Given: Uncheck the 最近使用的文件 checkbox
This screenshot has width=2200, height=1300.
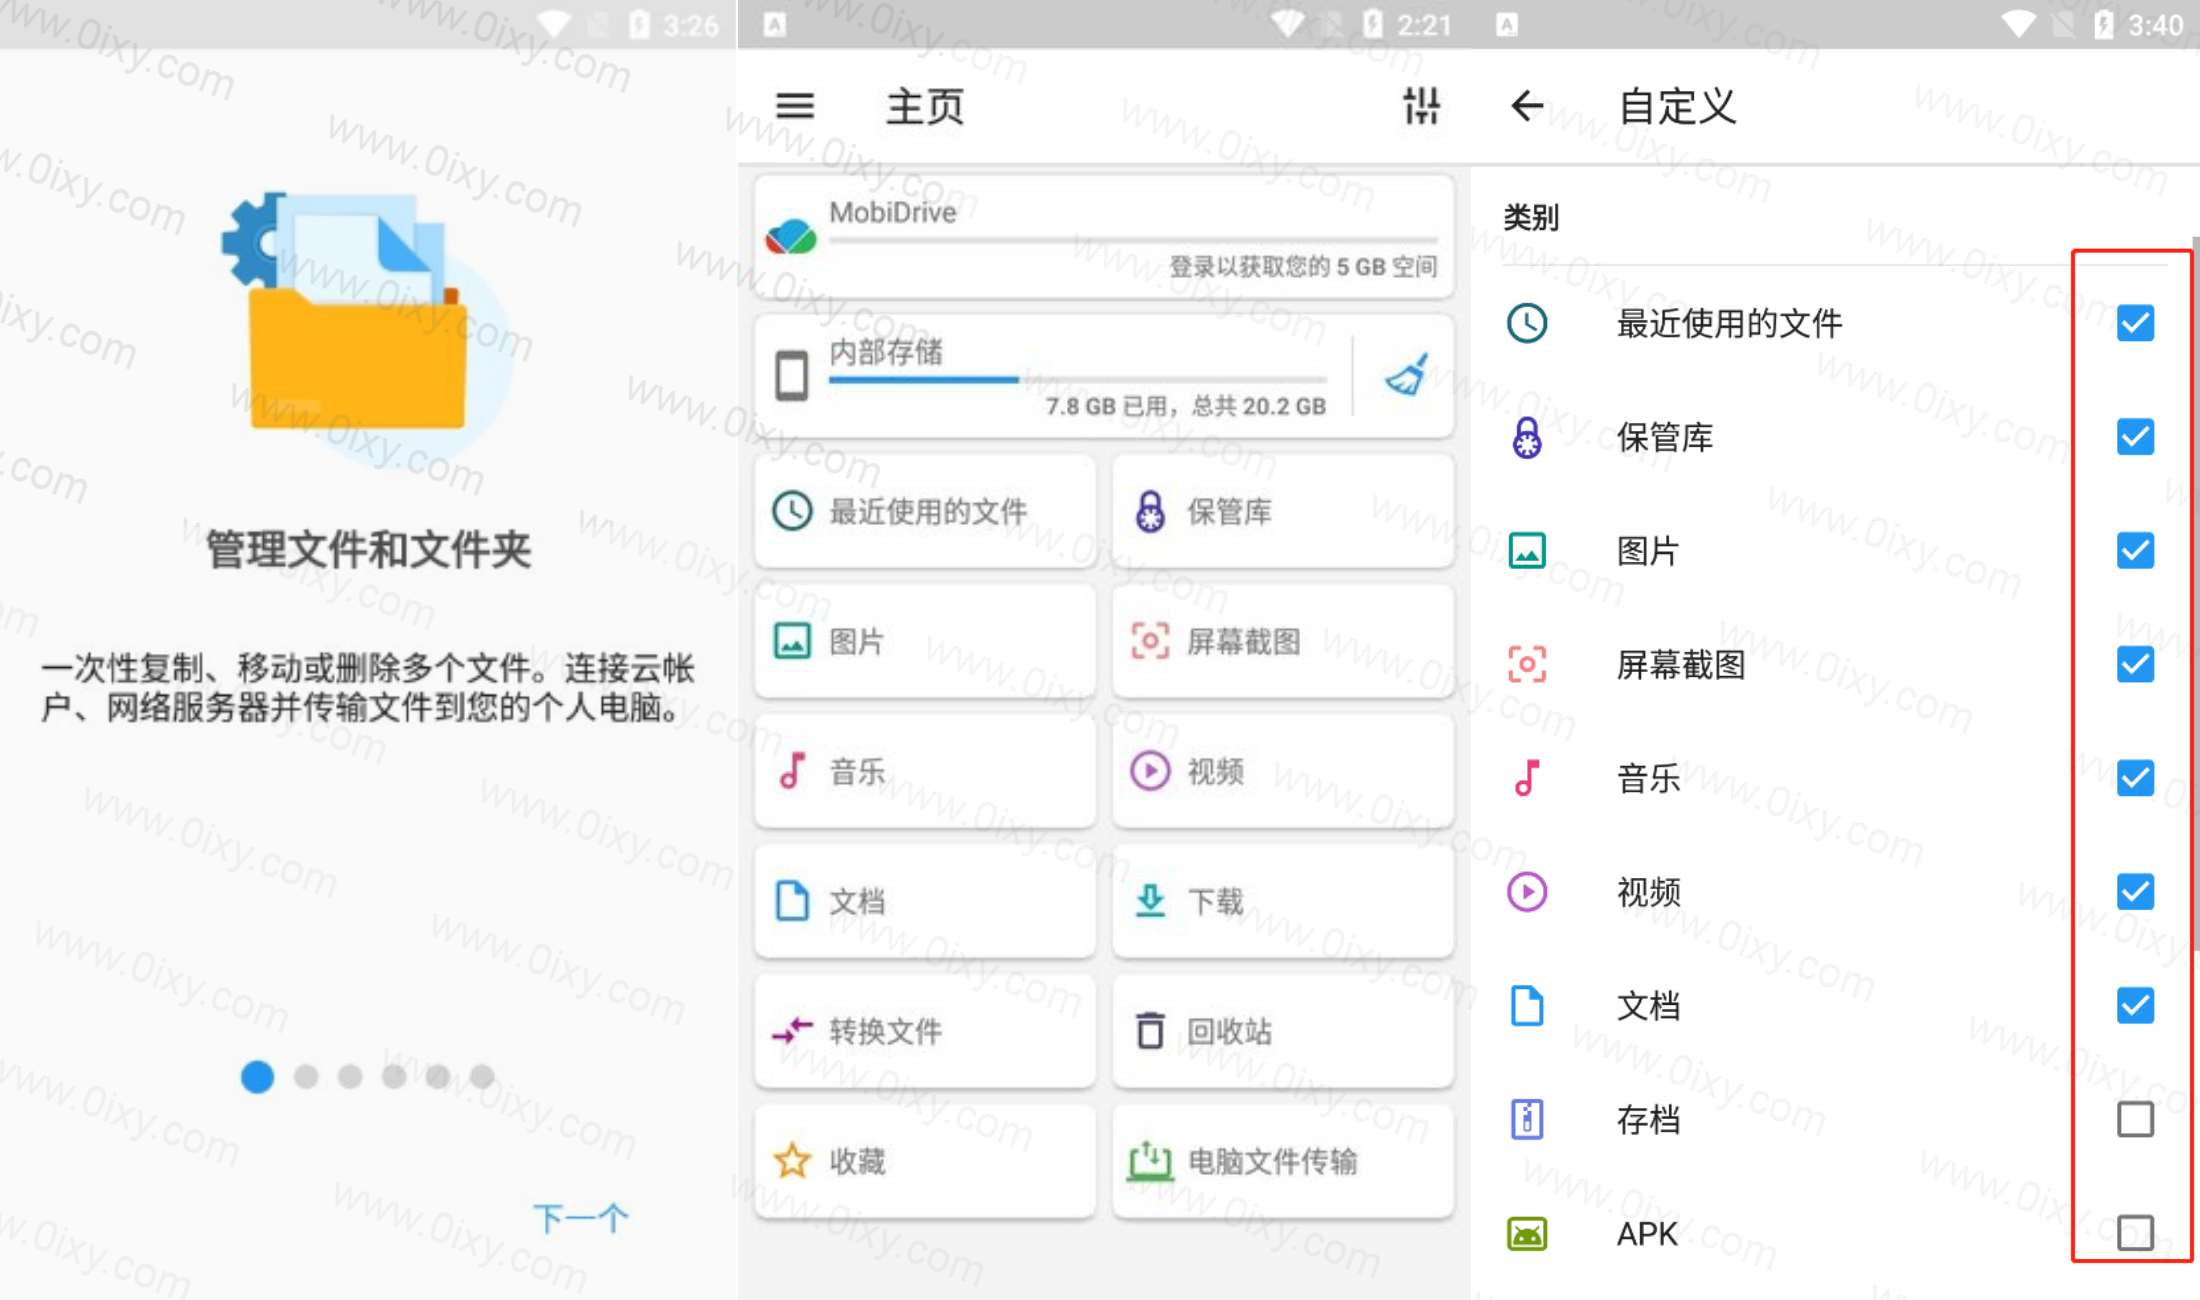Looking at the screenshot, I should pos(2134,323).
